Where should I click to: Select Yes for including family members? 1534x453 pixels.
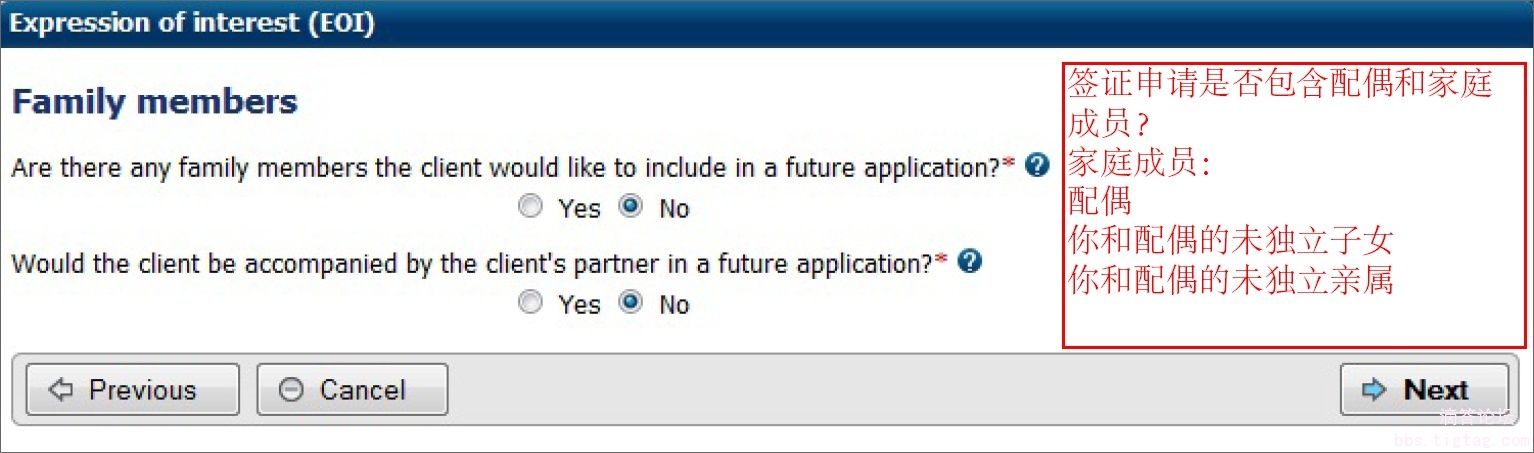(x=531, y=207)
